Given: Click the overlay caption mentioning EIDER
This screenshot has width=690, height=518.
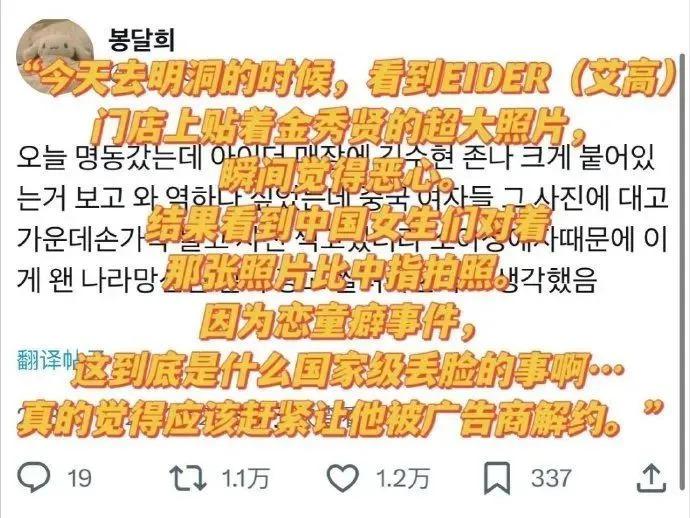Looking at the screenshot, I should click(x=349, y=79).
